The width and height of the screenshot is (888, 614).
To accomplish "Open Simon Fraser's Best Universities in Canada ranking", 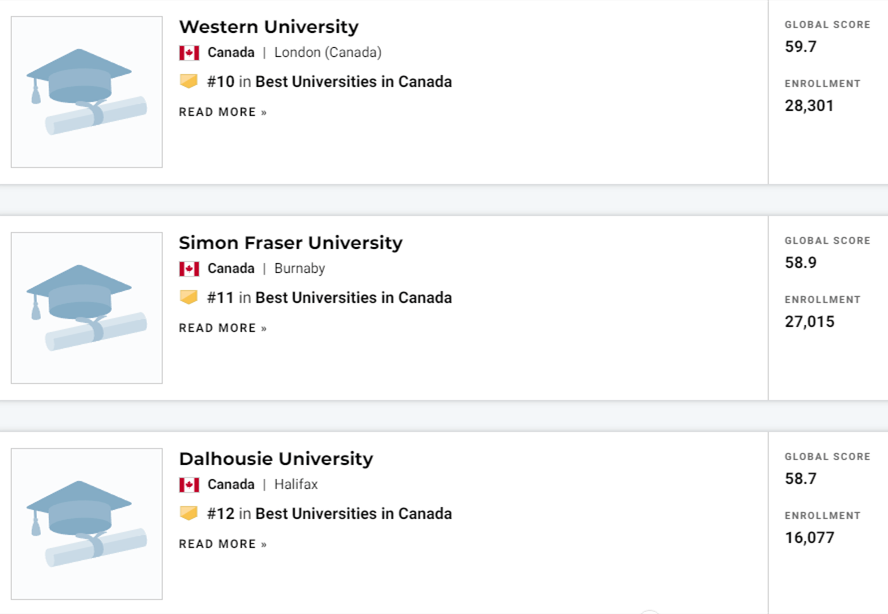I will [x=353, y=298].
